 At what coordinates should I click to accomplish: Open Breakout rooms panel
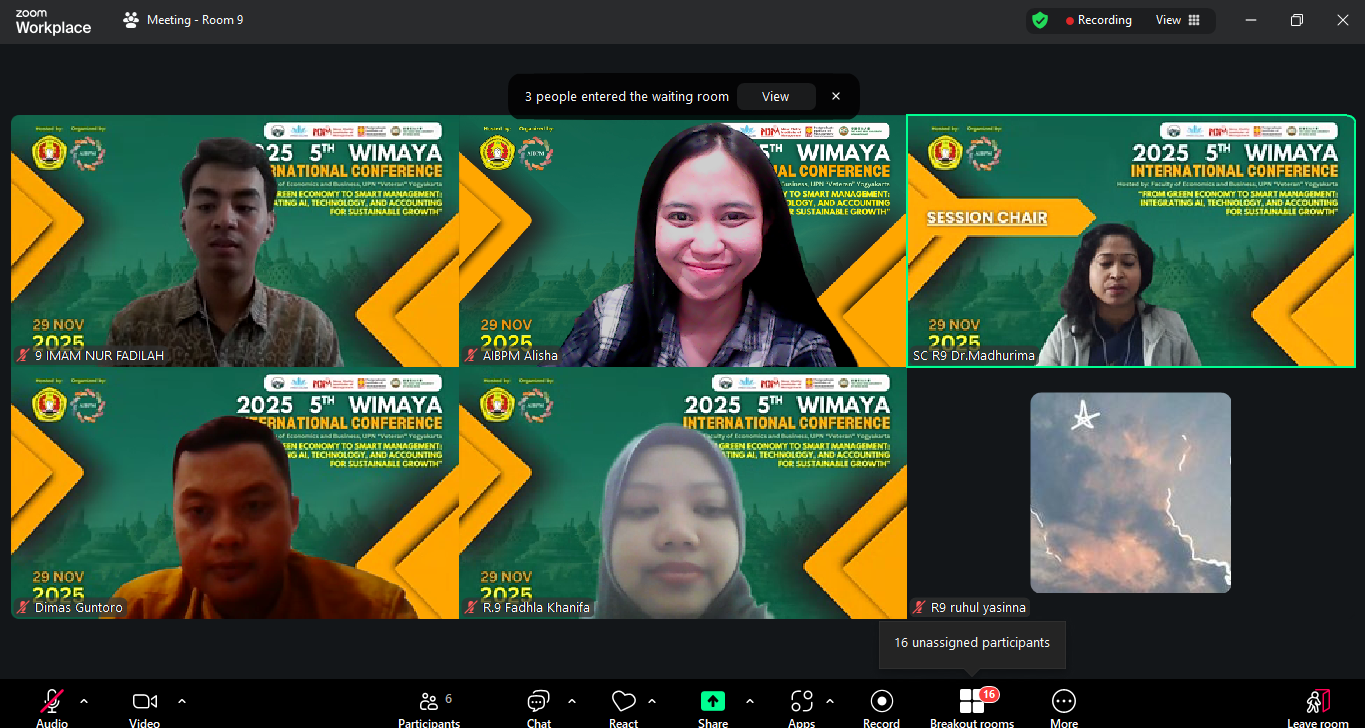pos(971,702)
